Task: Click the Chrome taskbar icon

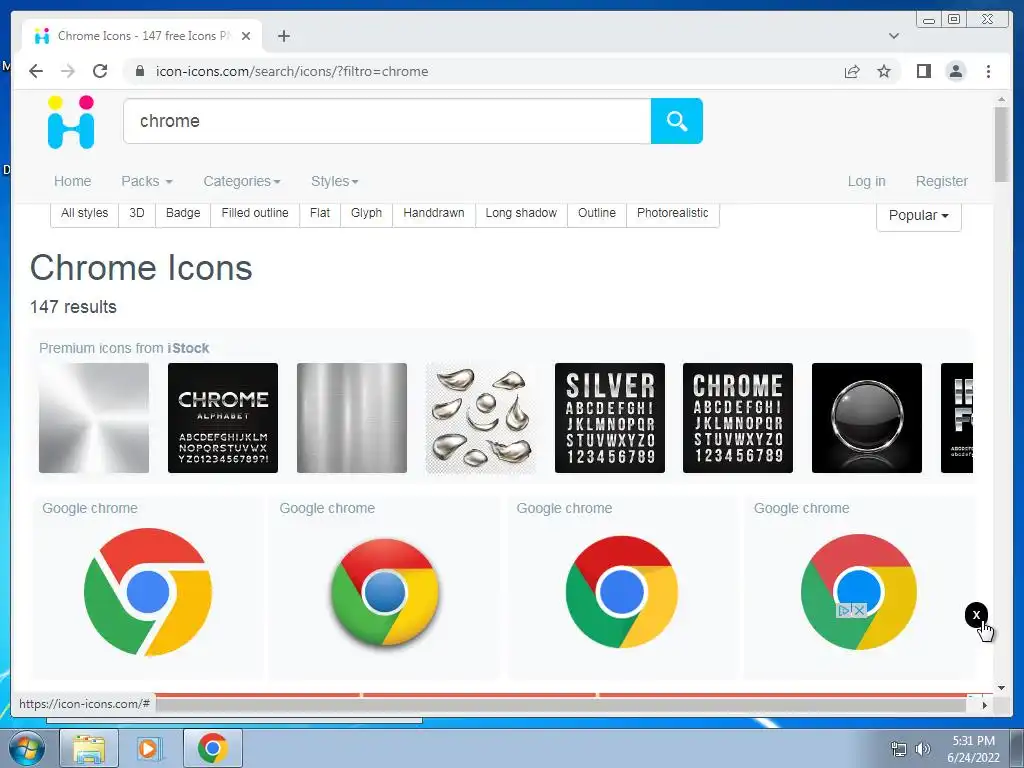Action: 212,748
